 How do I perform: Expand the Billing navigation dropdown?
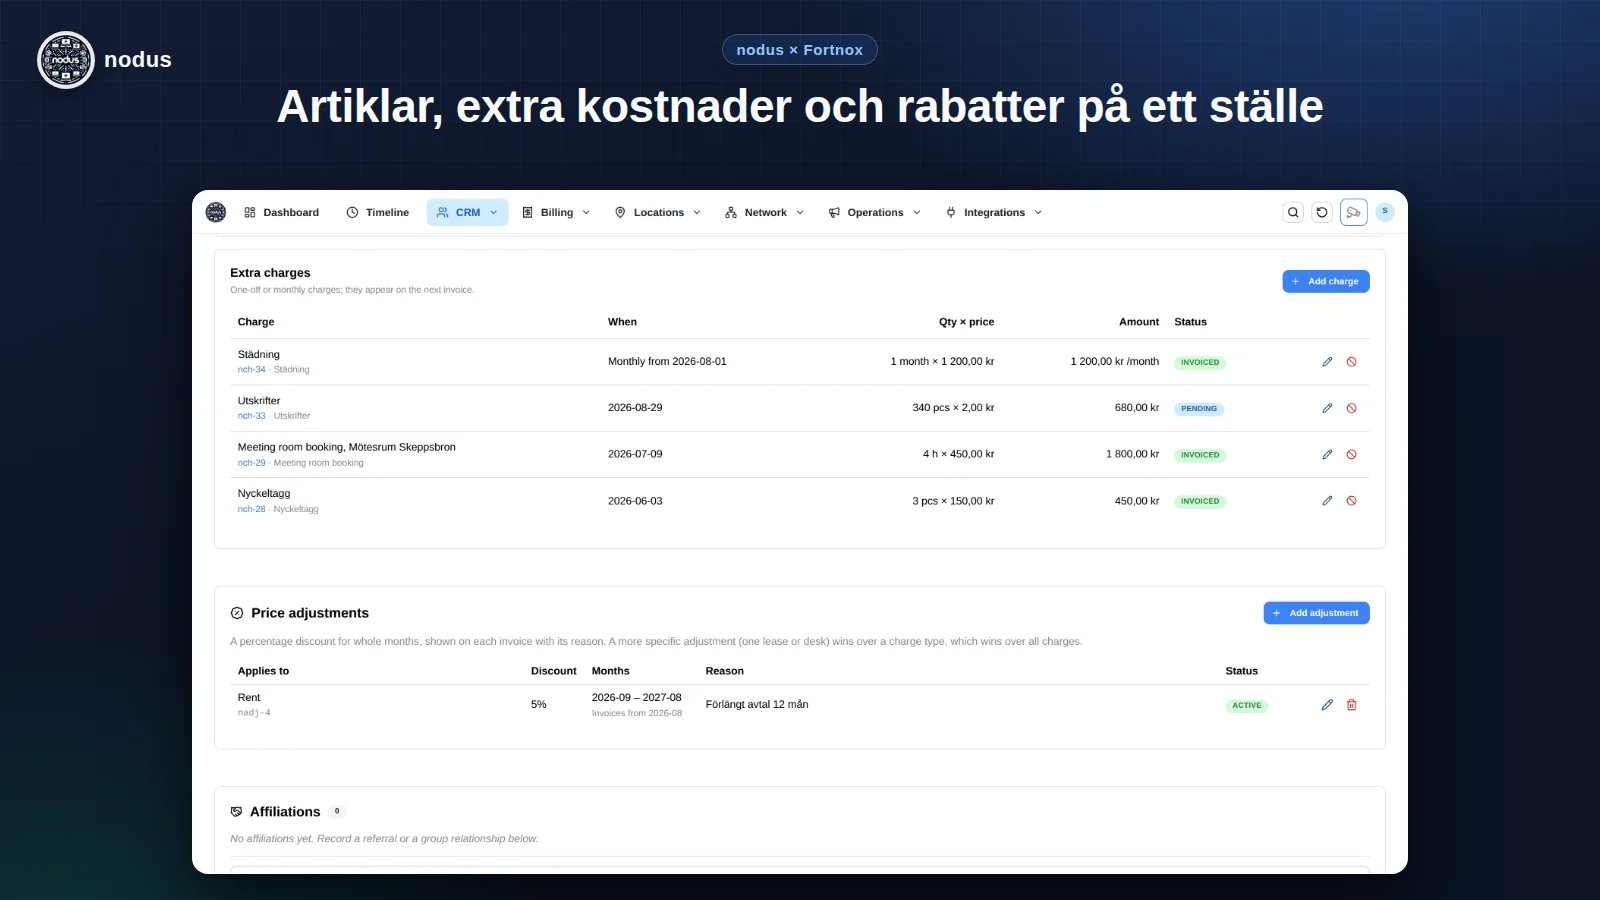pos(556,212)
